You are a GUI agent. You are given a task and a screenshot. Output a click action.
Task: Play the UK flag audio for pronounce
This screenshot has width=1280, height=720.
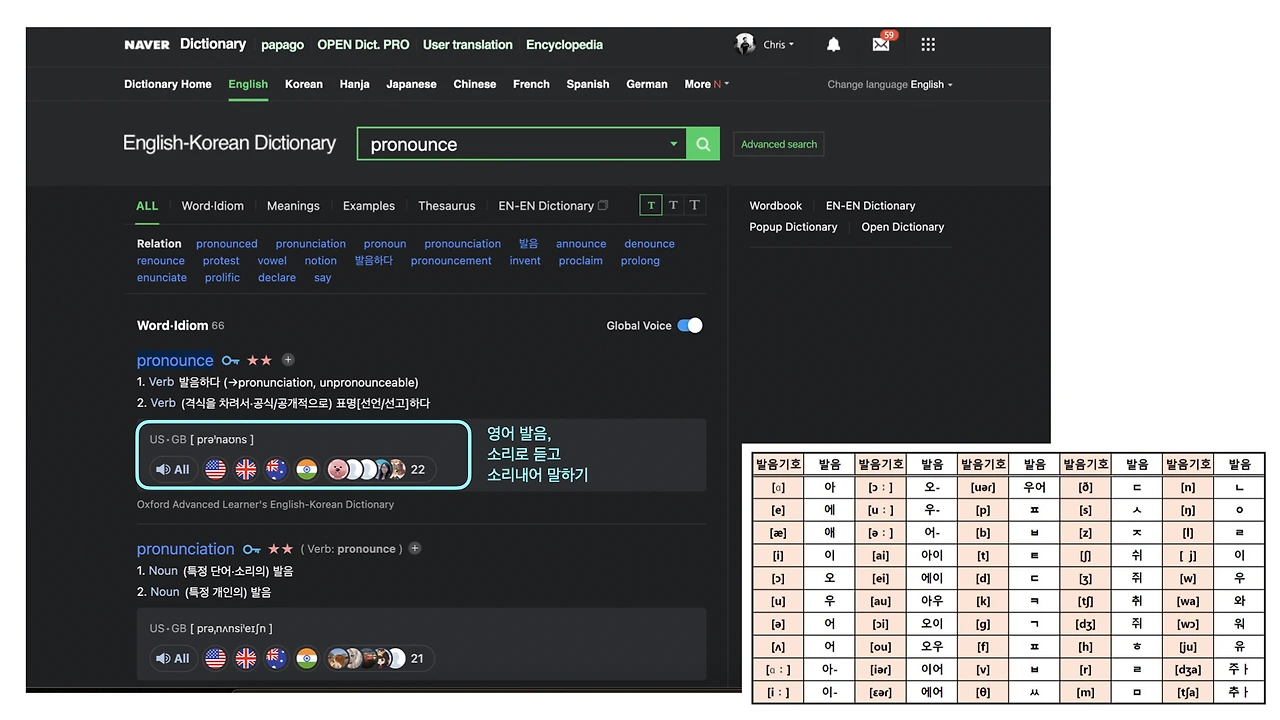coord(246,469)
